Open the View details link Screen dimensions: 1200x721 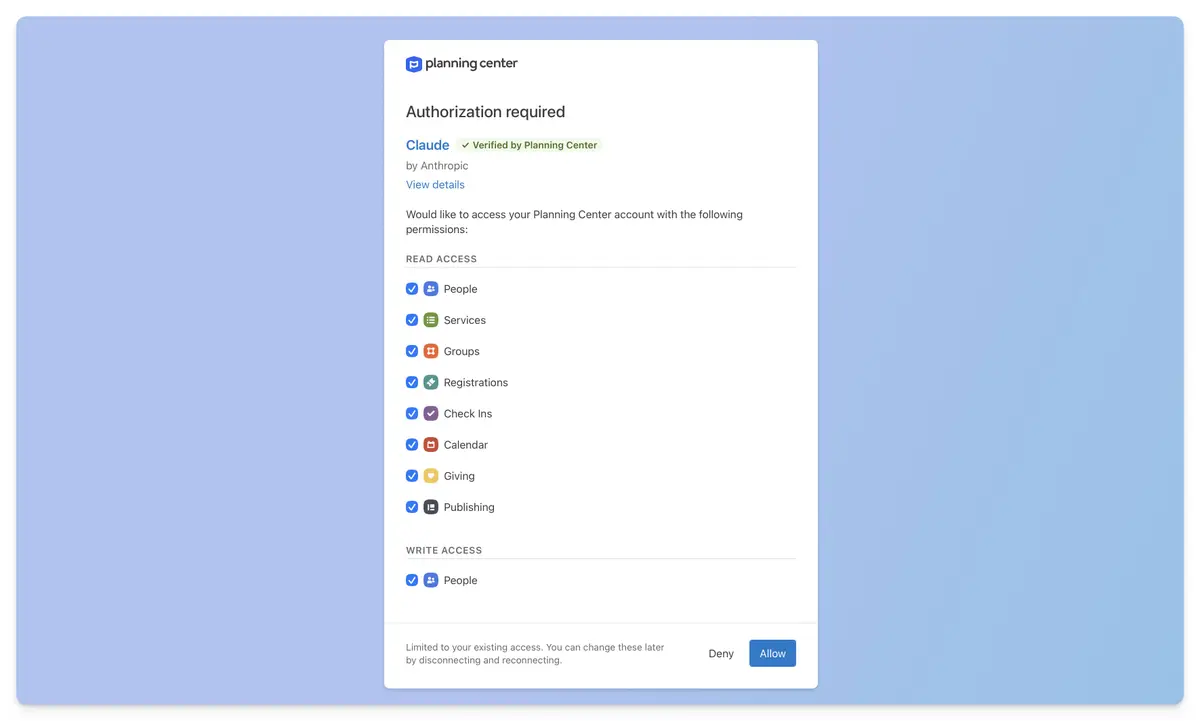coord(435,185)
